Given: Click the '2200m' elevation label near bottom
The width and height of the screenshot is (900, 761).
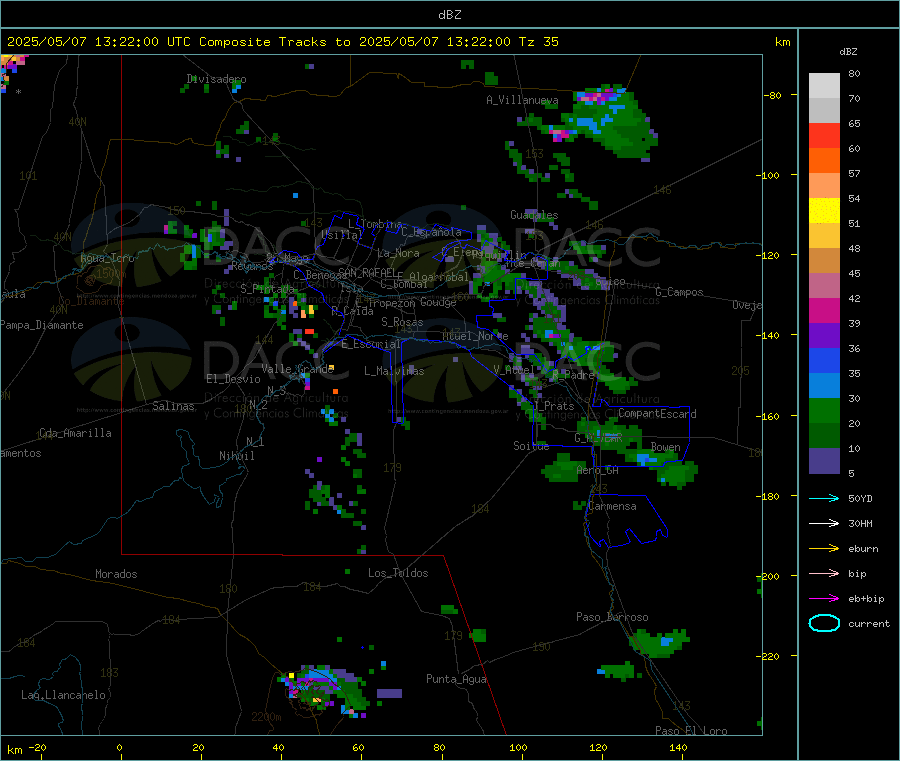Looking at the screenshot, I should [x=266, y=717].
